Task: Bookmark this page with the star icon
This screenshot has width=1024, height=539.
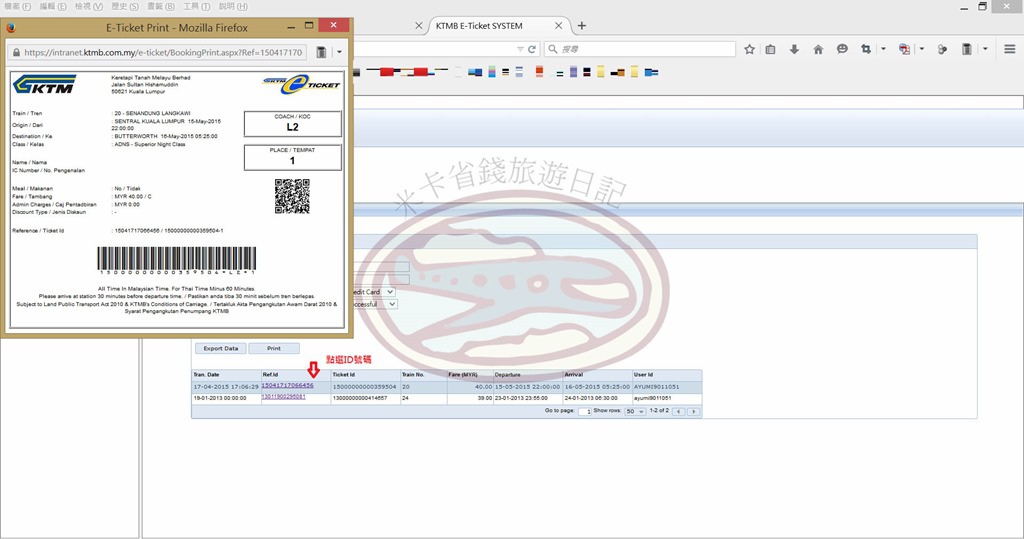Action: click(750, 49)
